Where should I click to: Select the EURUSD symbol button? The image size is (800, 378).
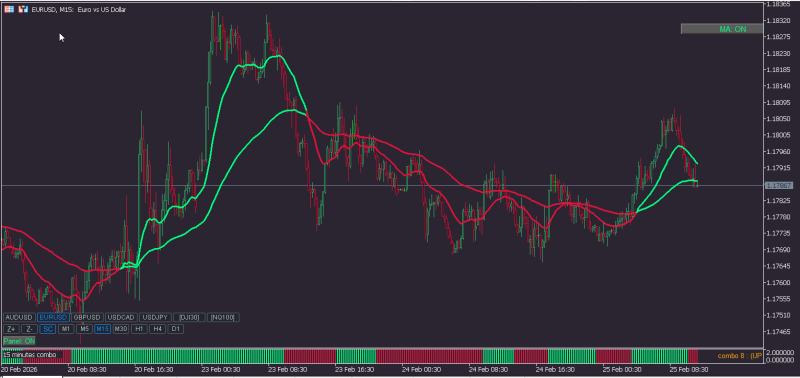(x=53, y=317)
